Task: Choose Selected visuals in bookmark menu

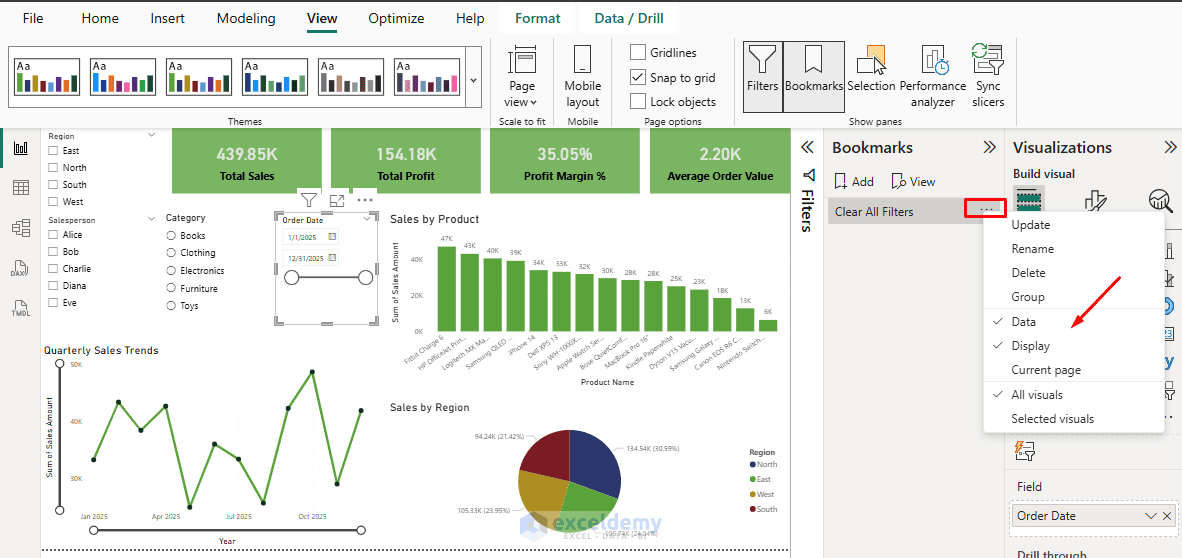Action: [1073, 418]
